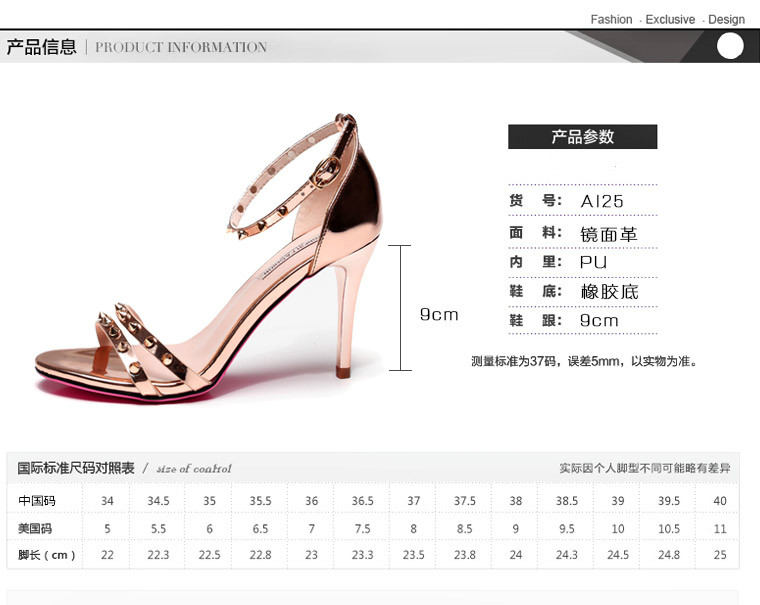
Task: Click the measurement note 测量标准为37码
Action: click(585, 362)
